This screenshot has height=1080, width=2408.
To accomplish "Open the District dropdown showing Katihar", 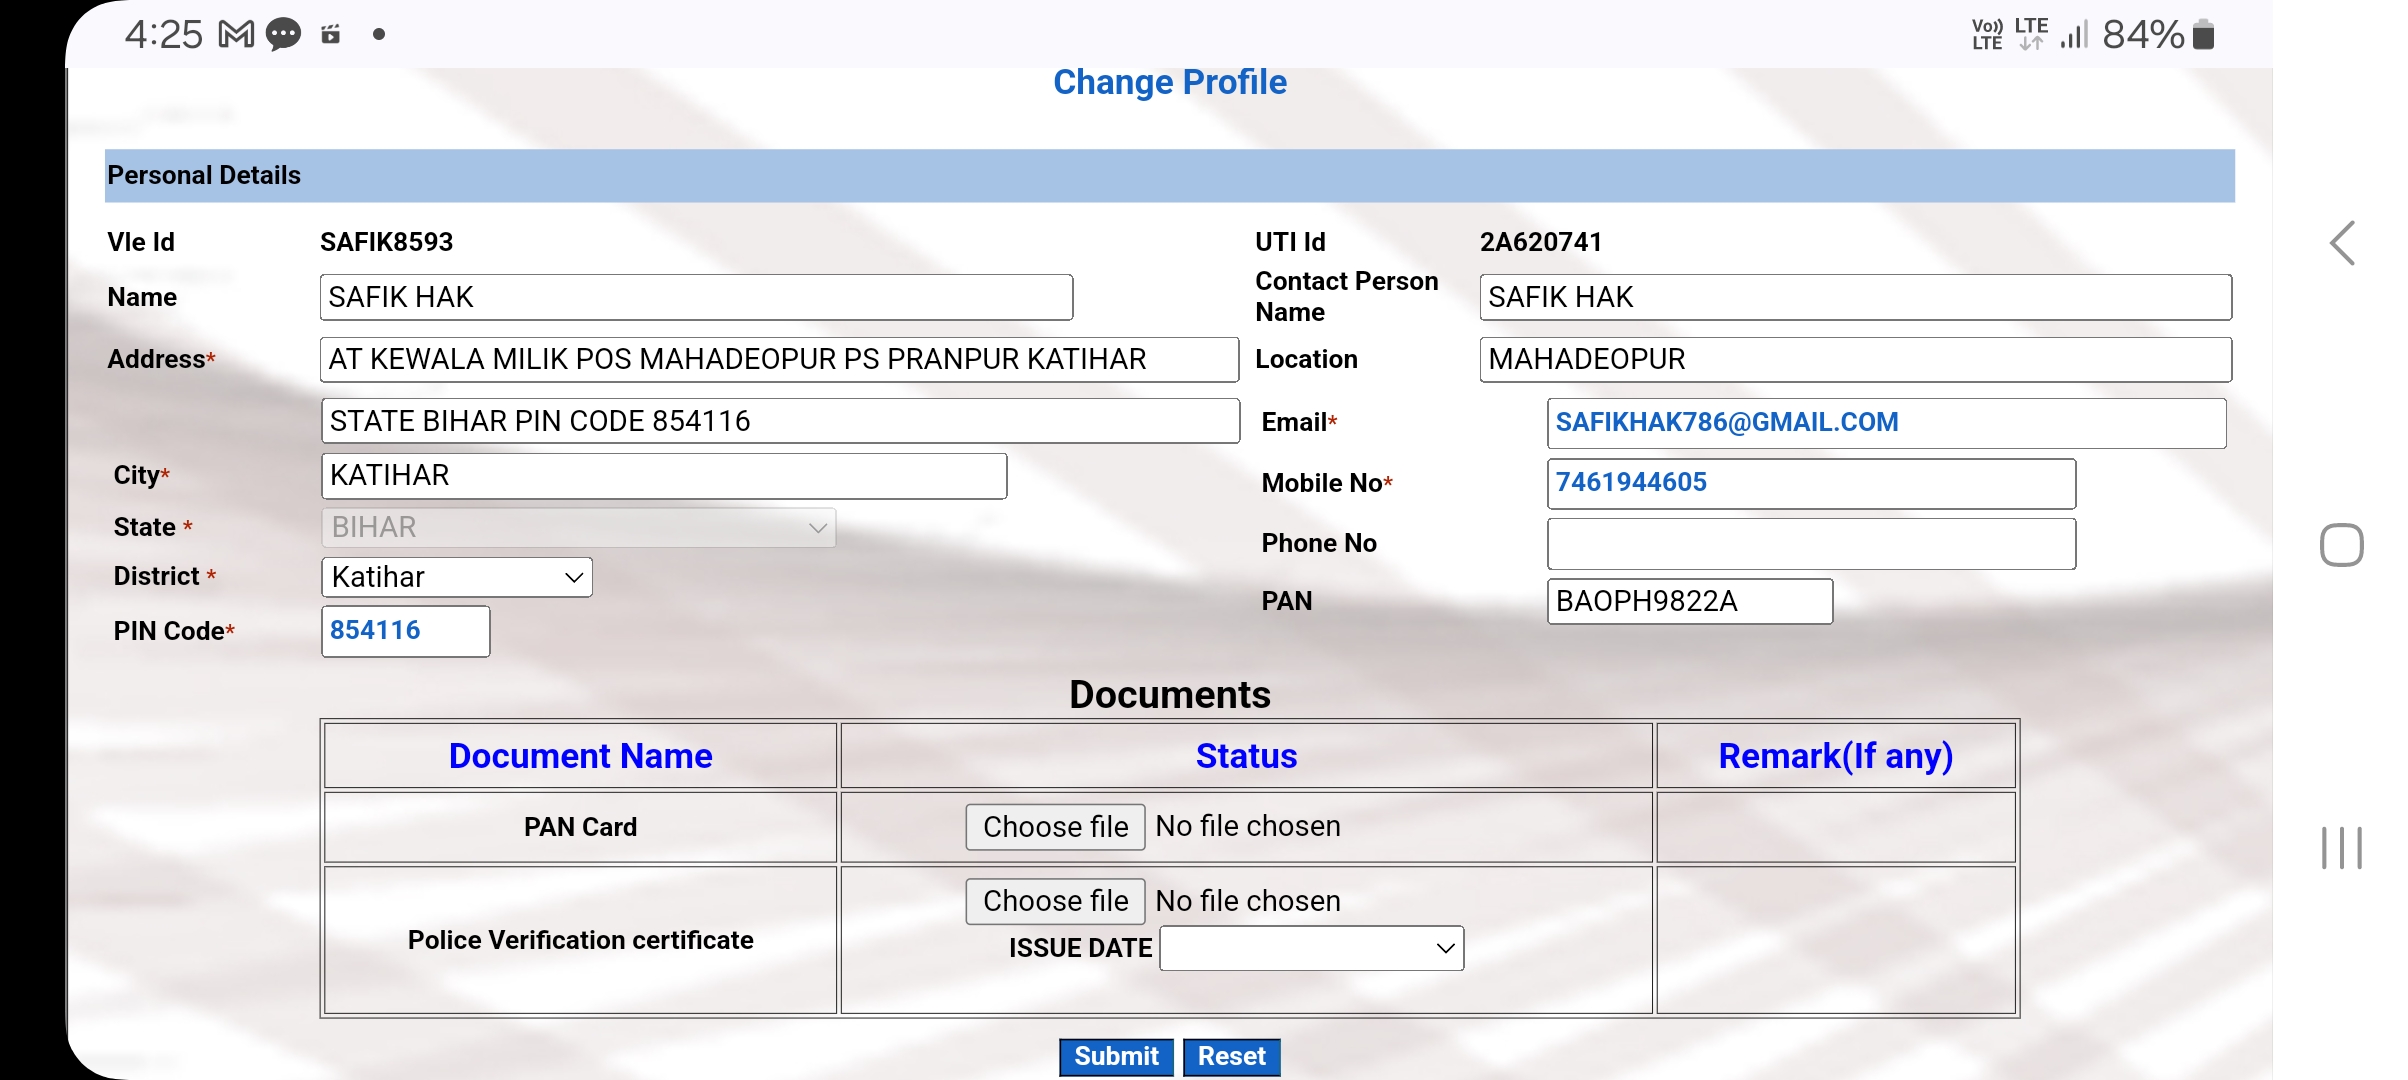I will coord(457,577).
